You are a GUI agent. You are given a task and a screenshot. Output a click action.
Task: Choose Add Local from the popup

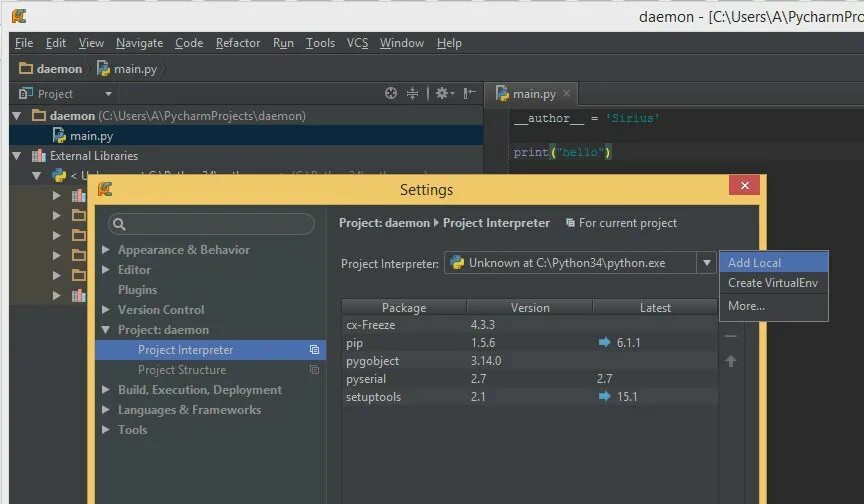click(774, 263)
